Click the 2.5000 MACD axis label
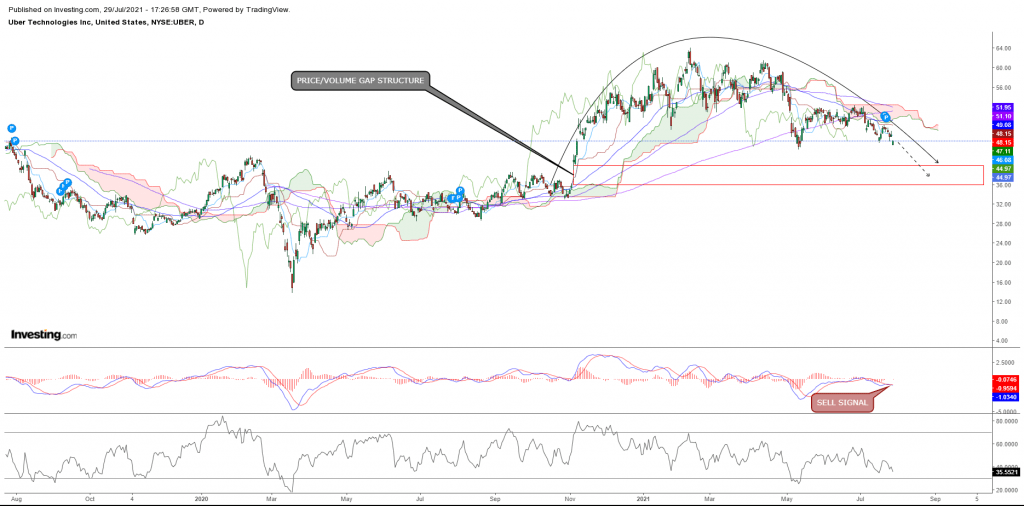This screenshot has height=506, width=1024. tap(1005, 361)
